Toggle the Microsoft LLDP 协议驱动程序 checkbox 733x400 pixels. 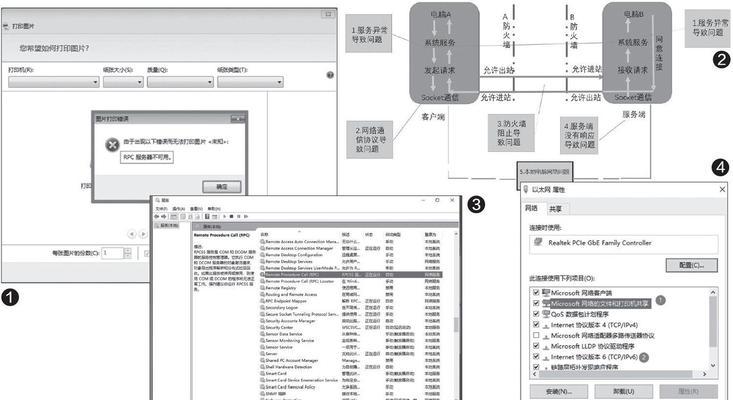(x=536, y=346)
